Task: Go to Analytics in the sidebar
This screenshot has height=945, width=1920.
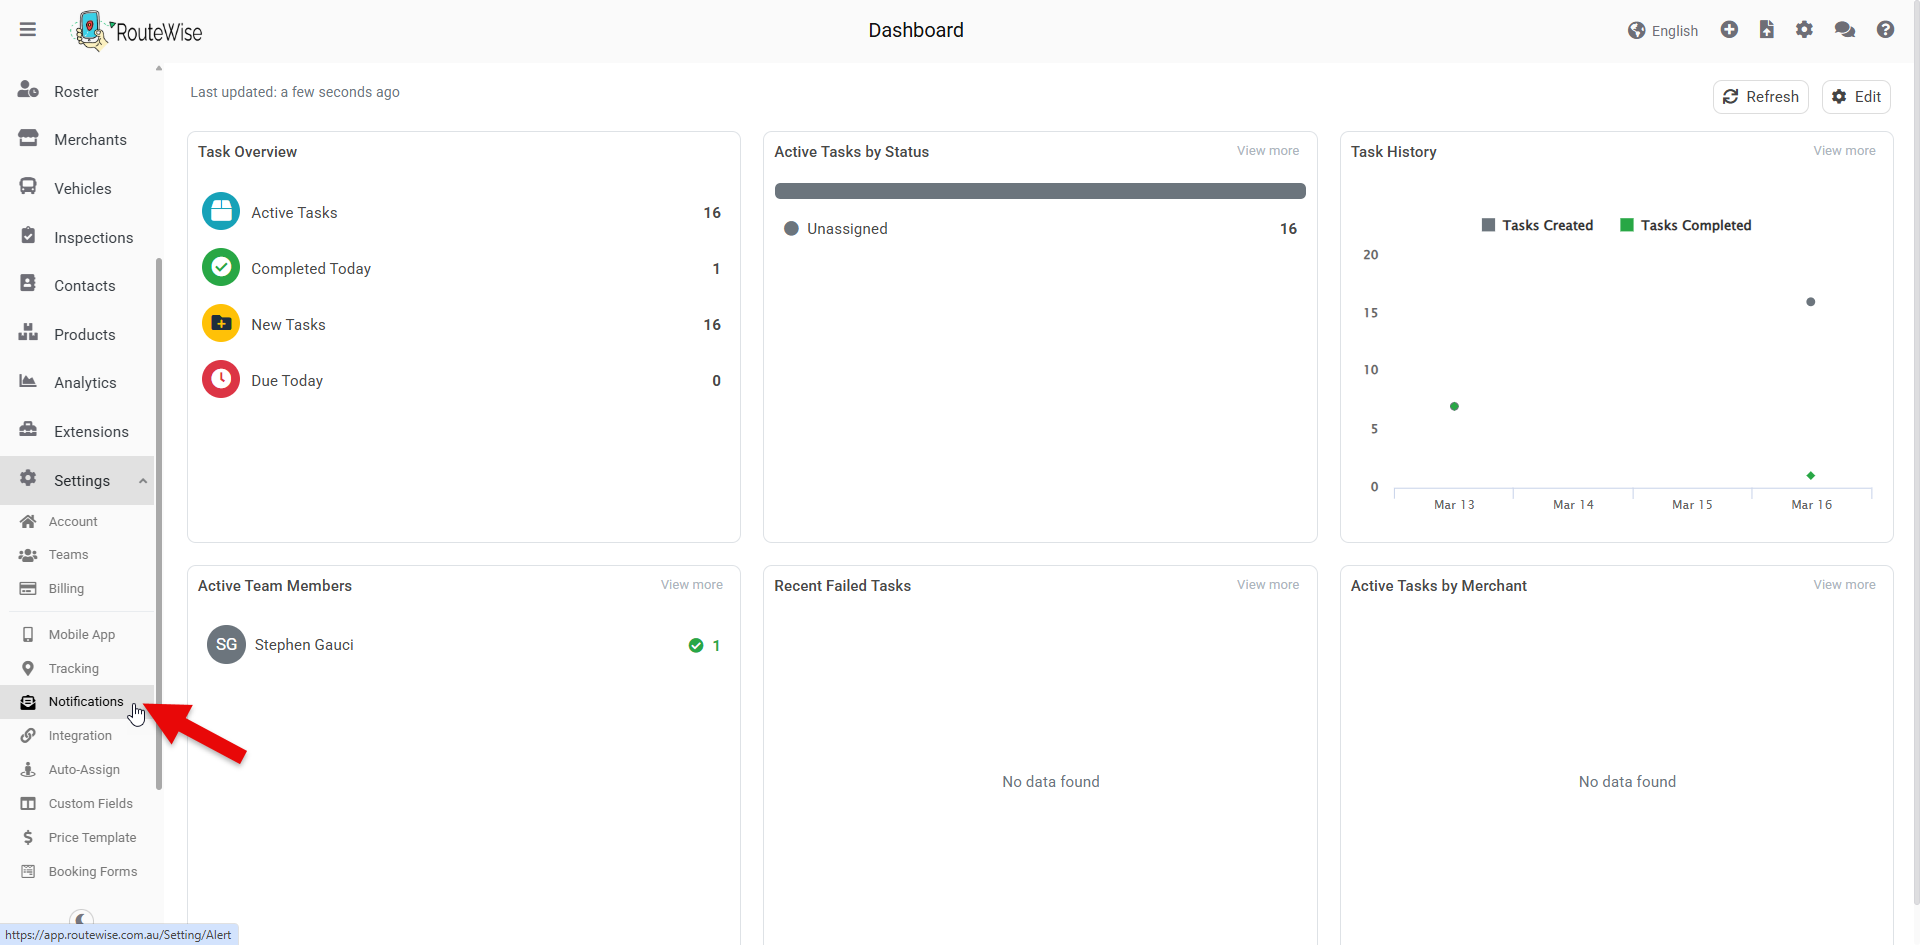Action: point(85,383)
